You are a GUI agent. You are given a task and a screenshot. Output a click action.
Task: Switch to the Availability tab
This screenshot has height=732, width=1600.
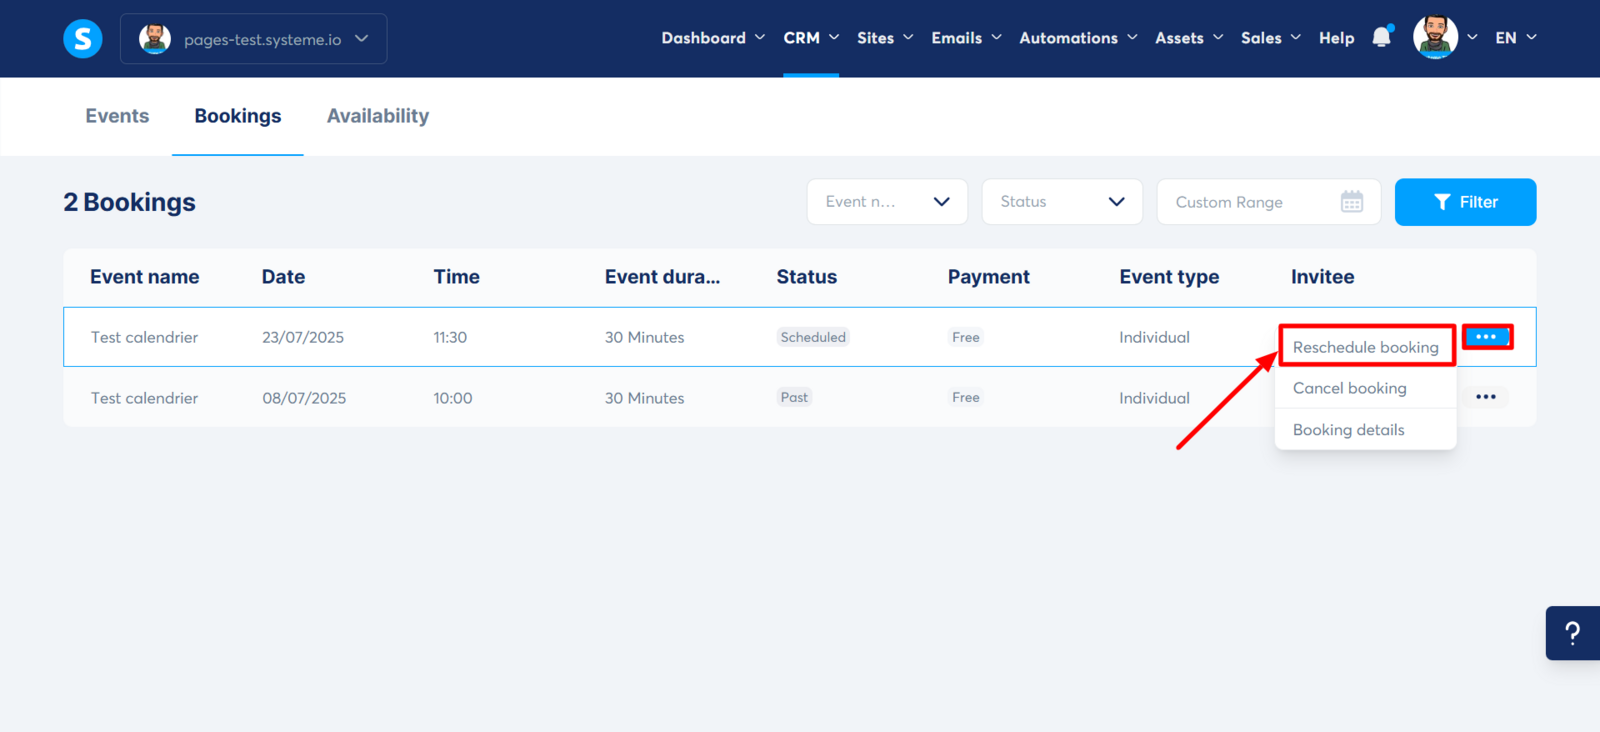point(378,116)
